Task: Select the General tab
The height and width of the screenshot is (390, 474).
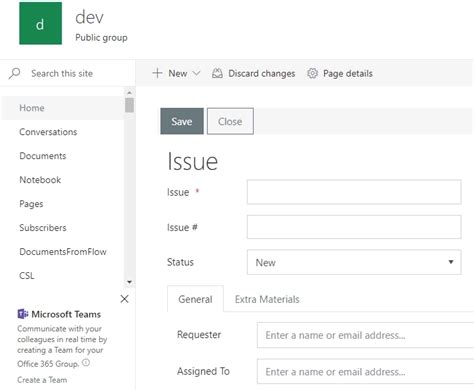Action: [195, 299]
